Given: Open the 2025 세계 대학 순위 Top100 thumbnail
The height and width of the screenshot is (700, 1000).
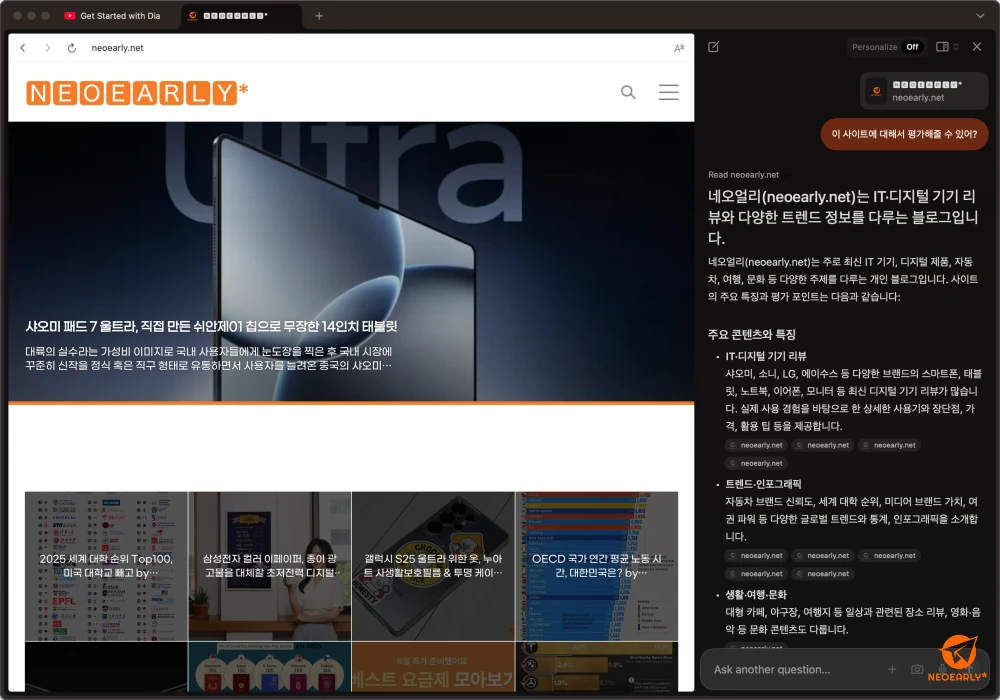Looking at the screenshot, I should pos(107,566).
